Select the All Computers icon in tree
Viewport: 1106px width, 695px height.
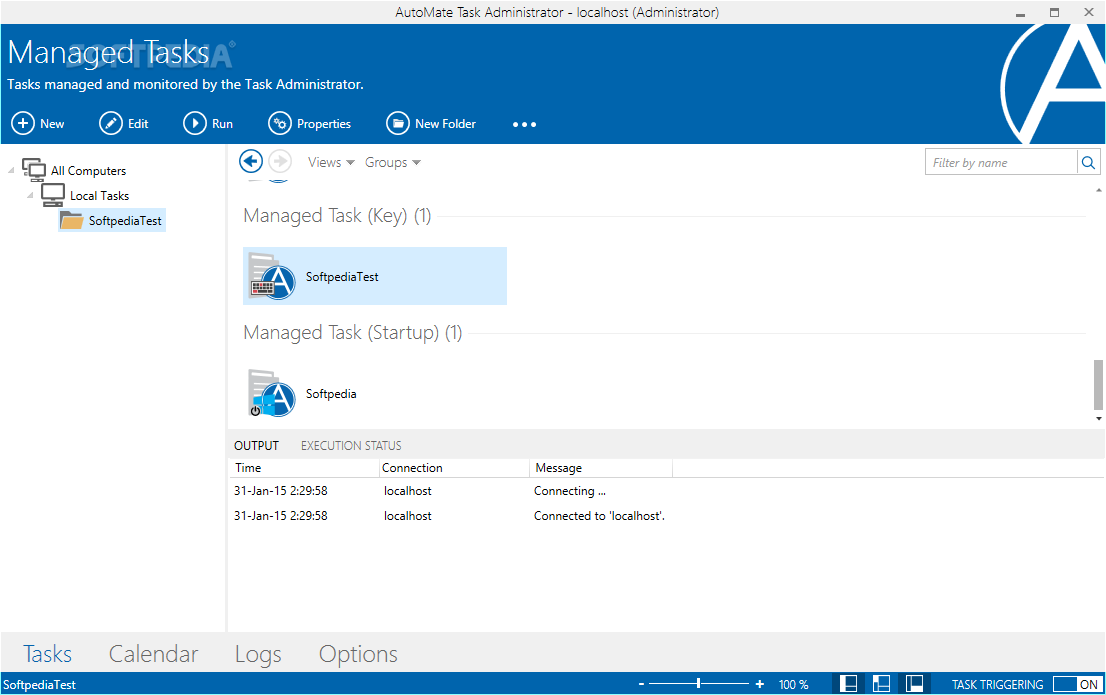(x=34, y=169)
